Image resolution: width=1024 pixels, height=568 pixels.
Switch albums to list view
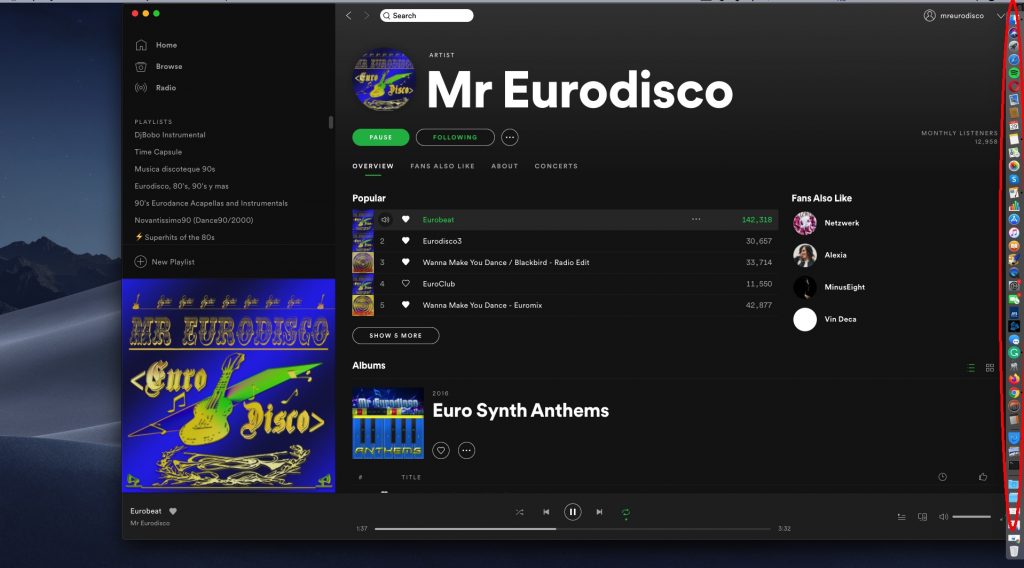(x=971, y=368)
